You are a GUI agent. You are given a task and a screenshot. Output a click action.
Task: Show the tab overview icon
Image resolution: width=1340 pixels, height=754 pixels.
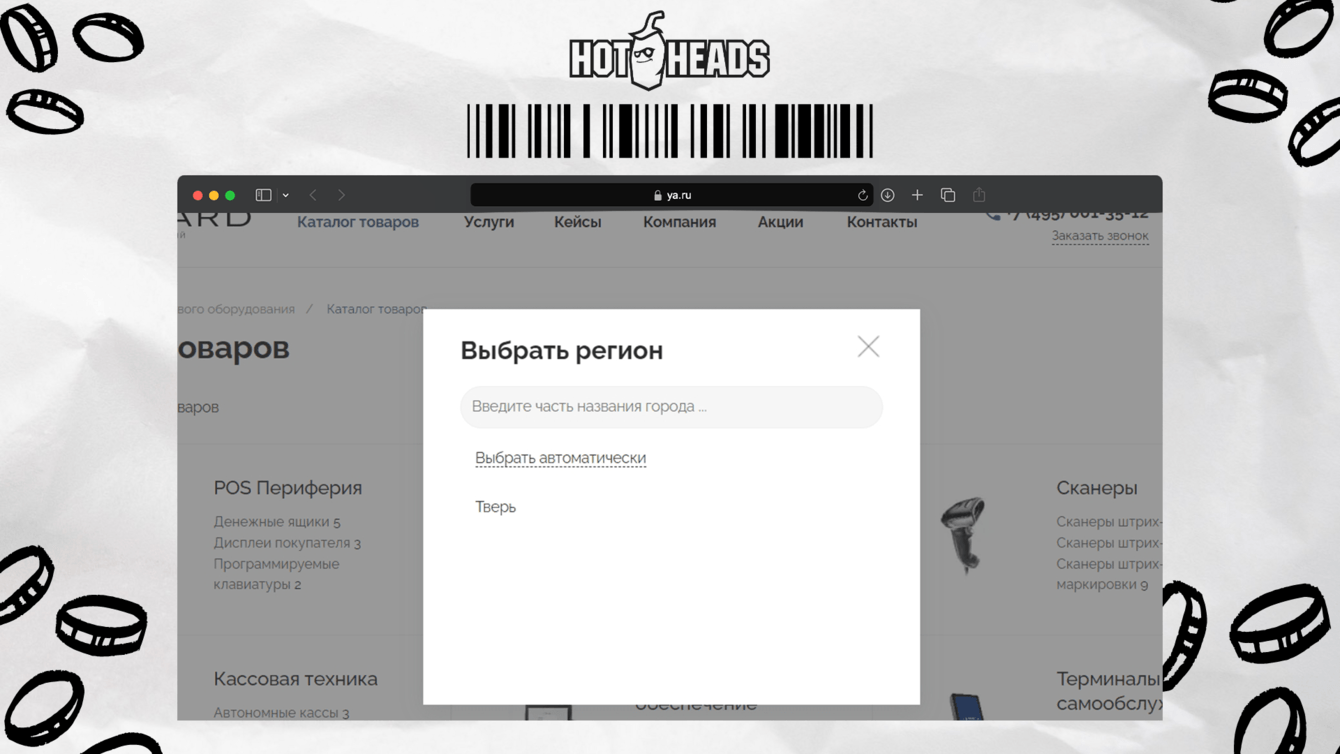(x=948, y=195)
